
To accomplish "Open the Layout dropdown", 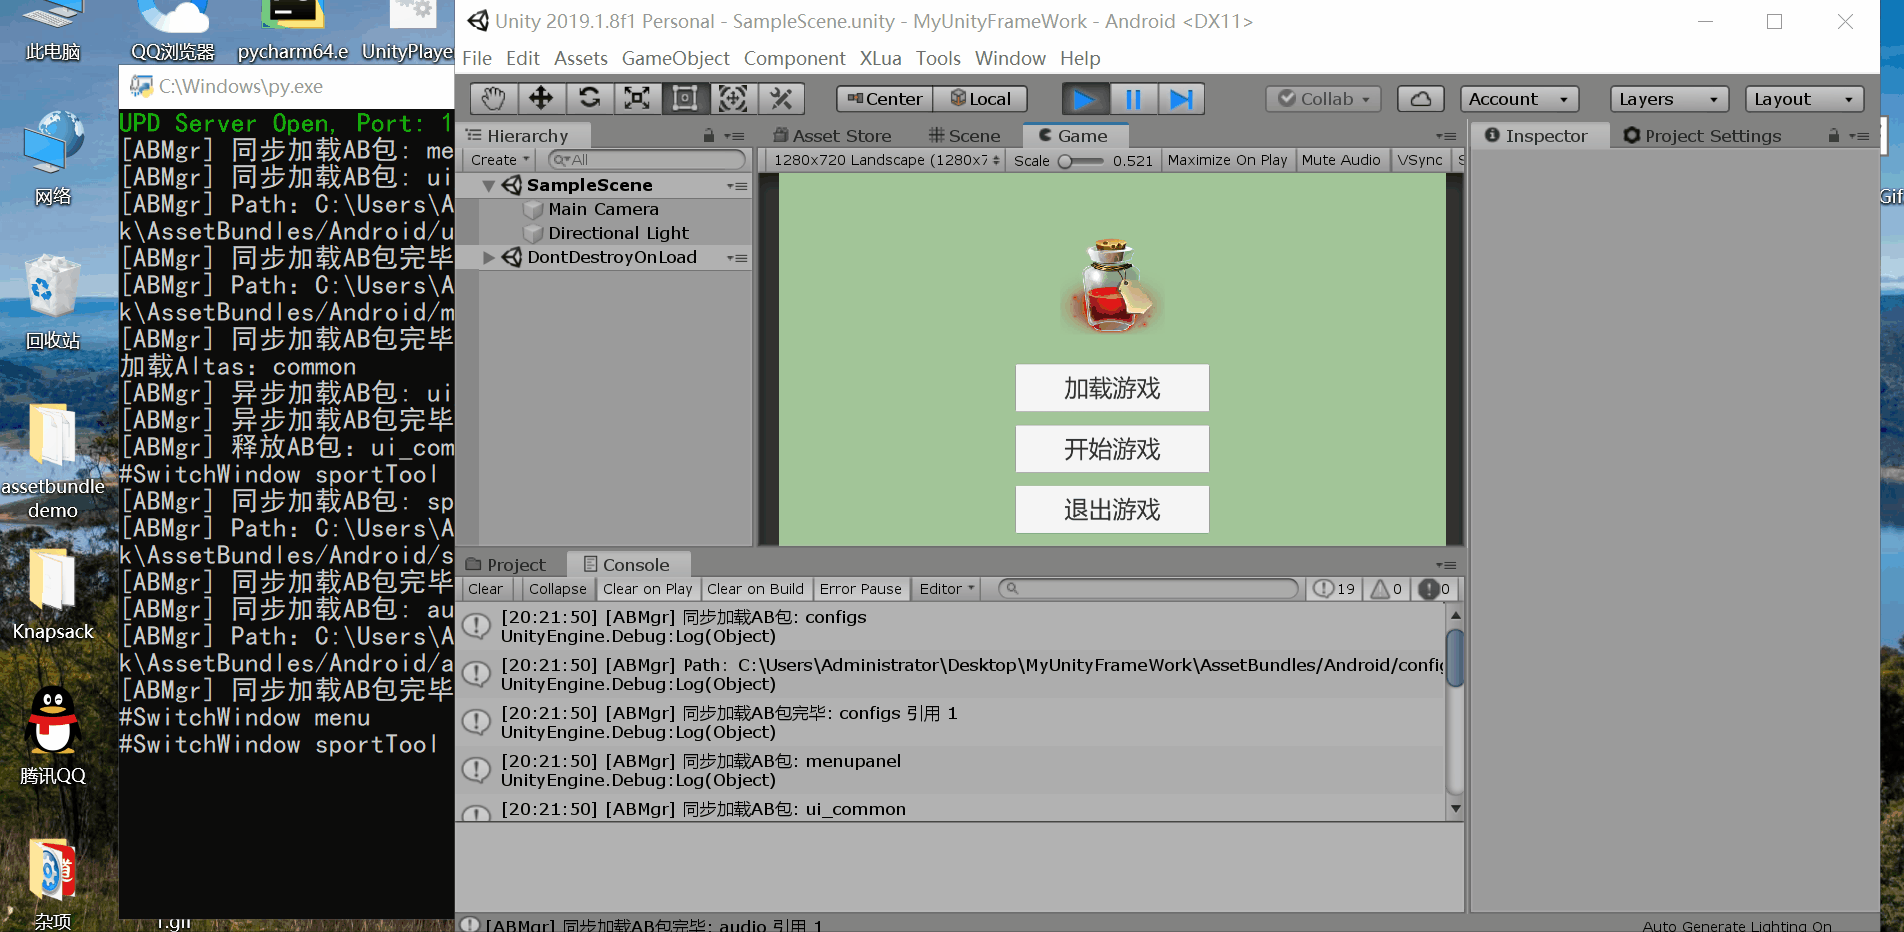I will coord(1805,99).
